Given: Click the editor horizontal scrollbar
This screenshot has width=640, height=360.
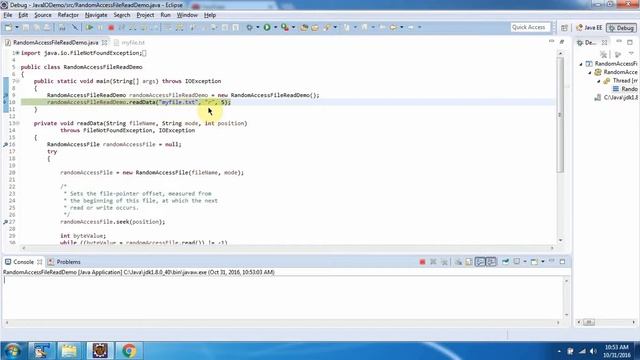Looking at the screenshot, I should pos(288,248).
